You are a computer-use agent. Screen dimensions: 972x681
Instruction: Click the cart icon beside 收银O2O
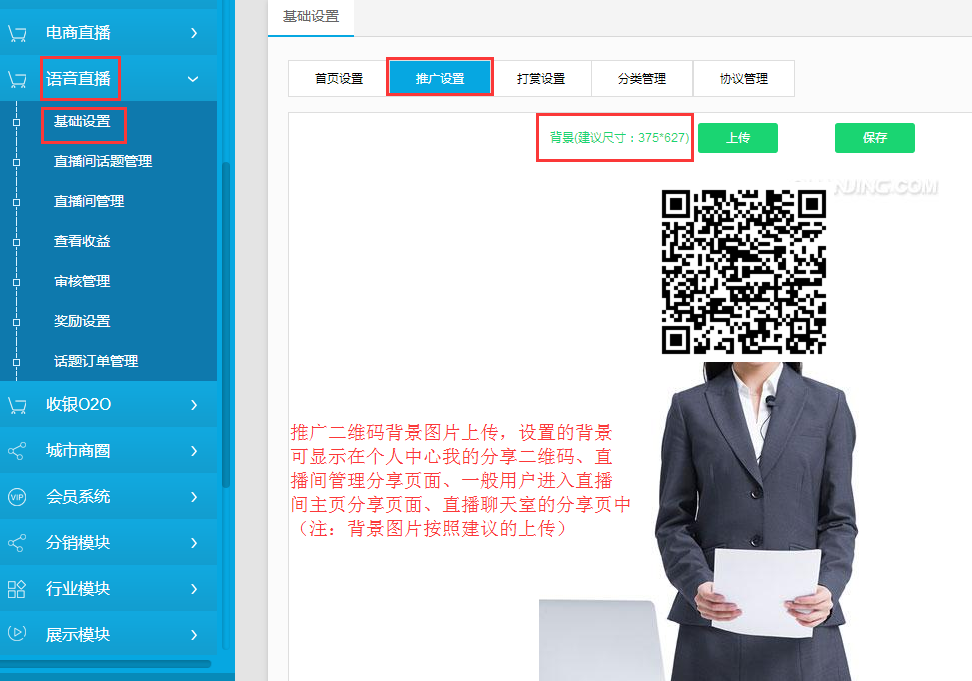point(17,405)
